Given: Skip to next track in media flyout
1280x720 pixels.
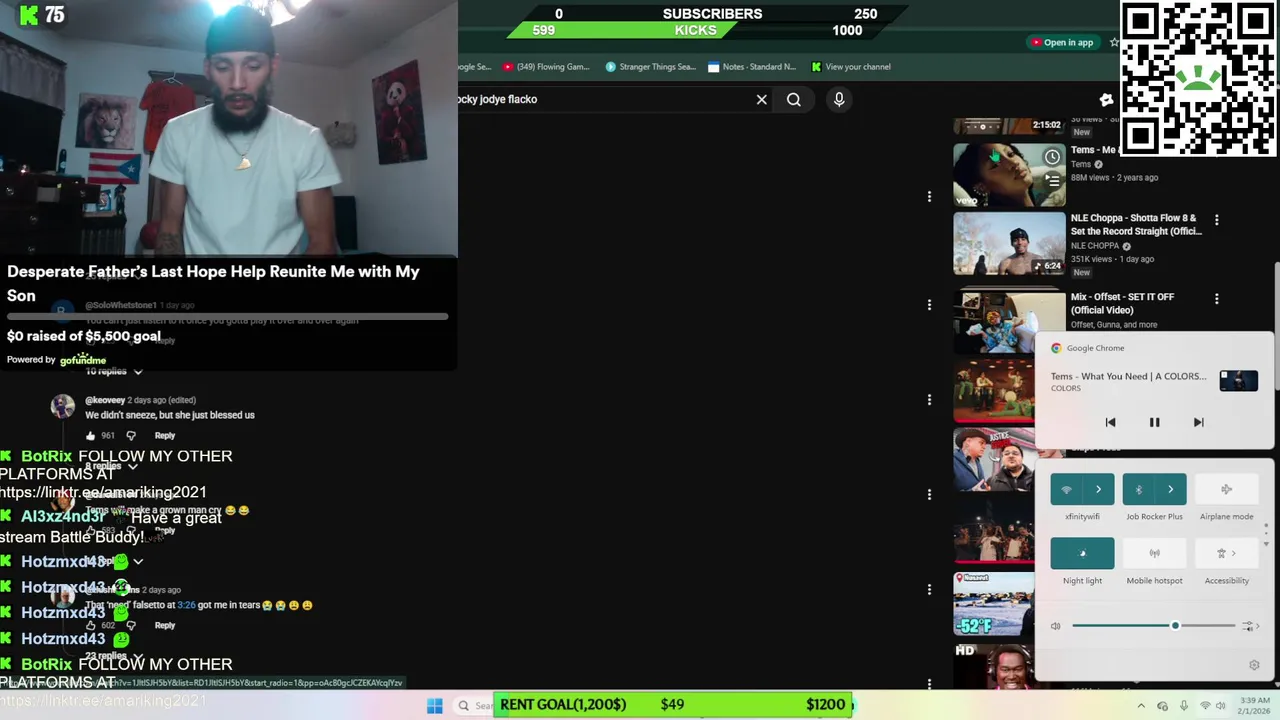Looking at the screenshot, I should coord(1198,422).
